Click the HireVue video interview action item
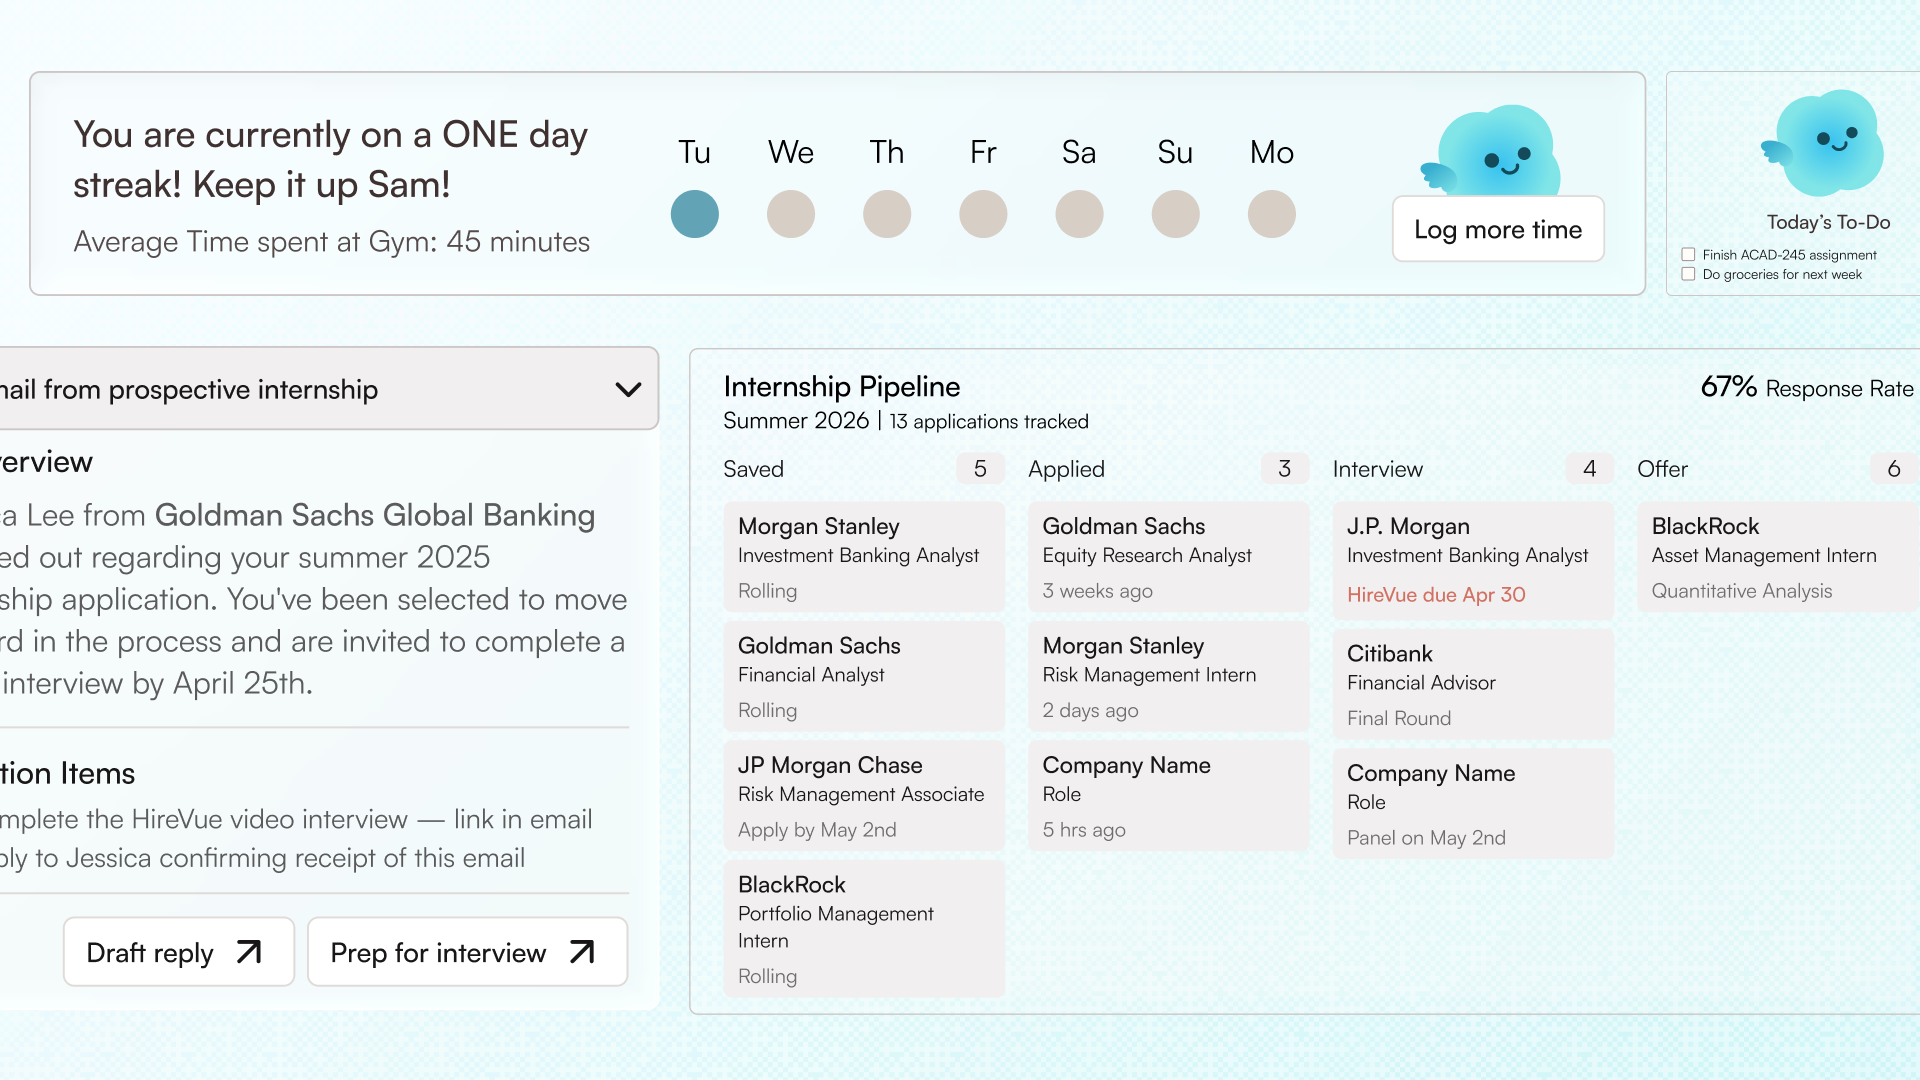 pos(296,820)
